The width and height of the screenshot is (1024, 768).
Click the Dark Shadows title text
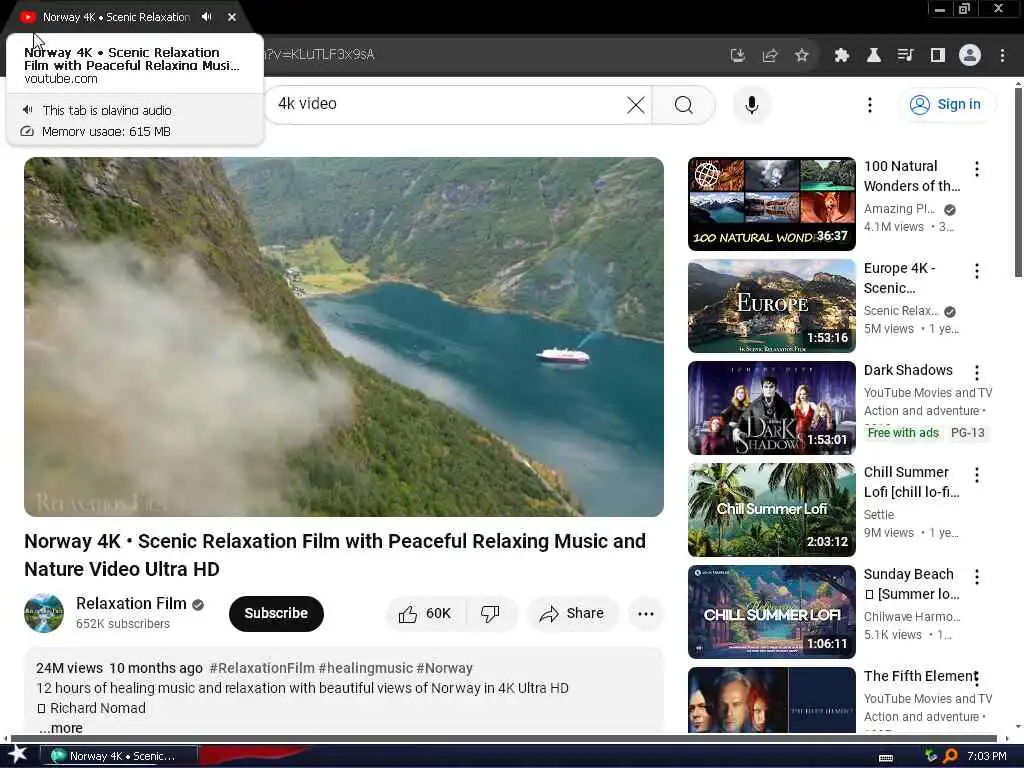point(908,370)
